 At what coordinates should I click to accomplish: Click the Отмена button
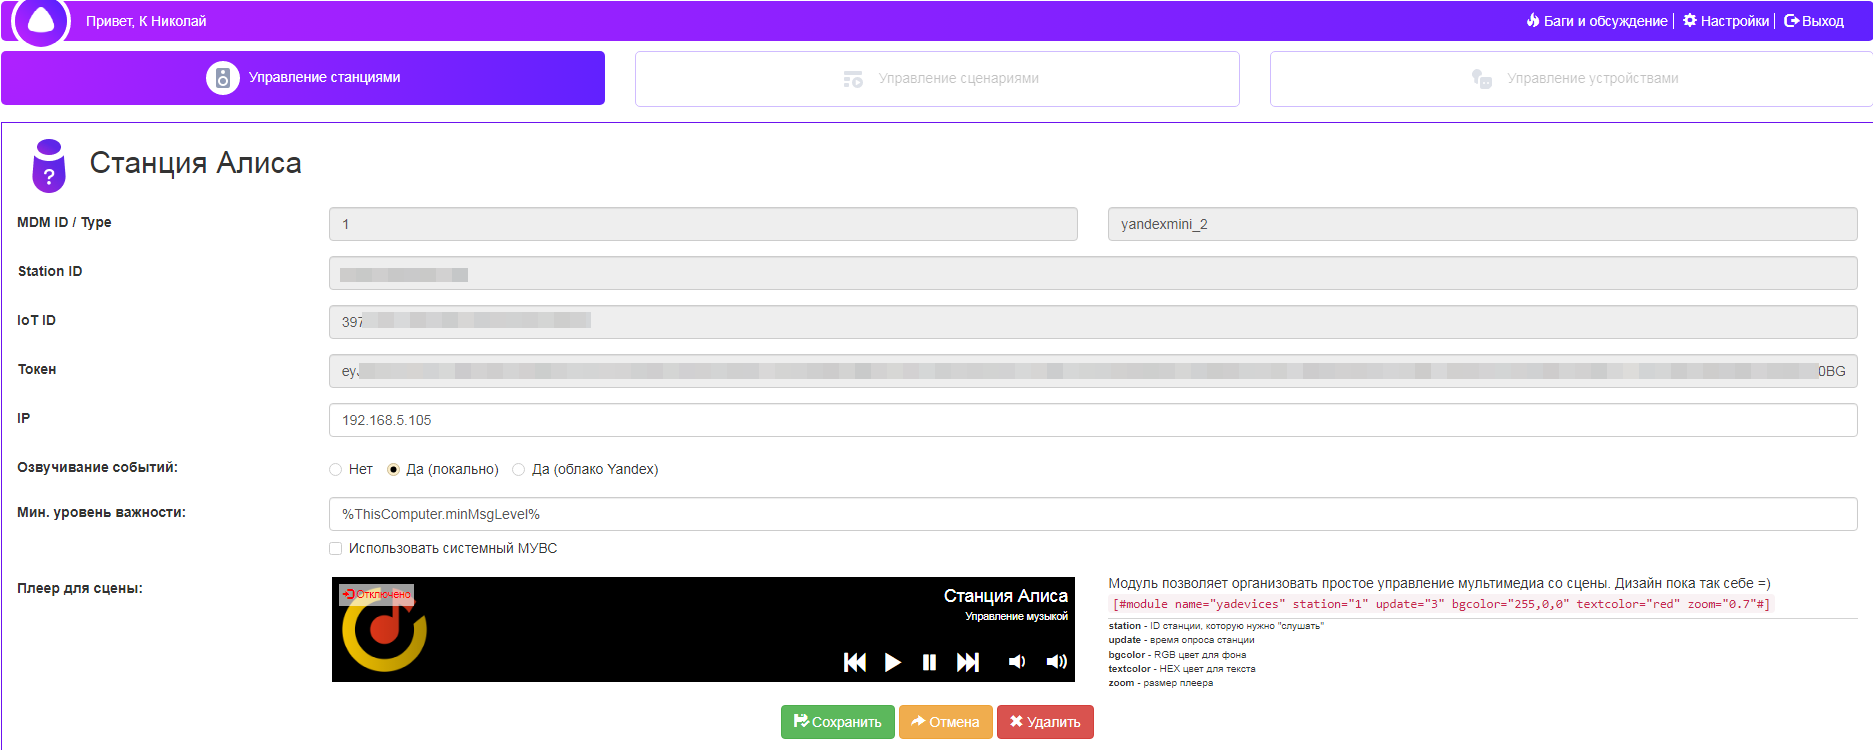click(946, 722)
